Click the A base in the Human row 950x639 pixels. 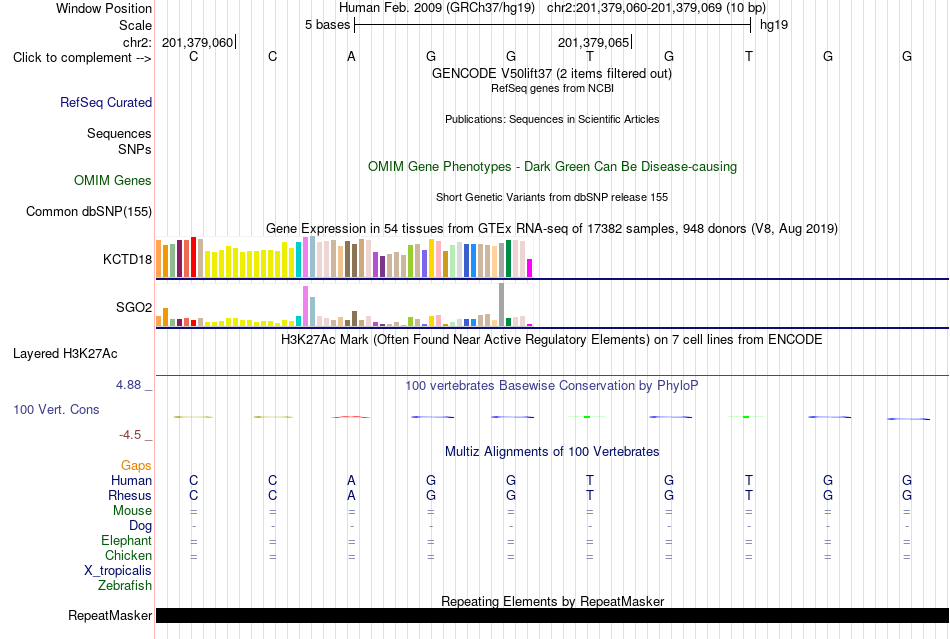(x=351, y=481)
